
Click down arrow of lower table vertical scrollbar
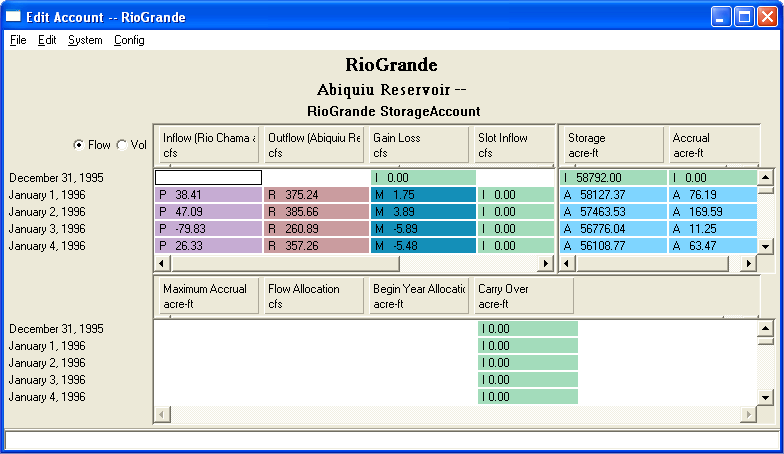pos(766,398)
